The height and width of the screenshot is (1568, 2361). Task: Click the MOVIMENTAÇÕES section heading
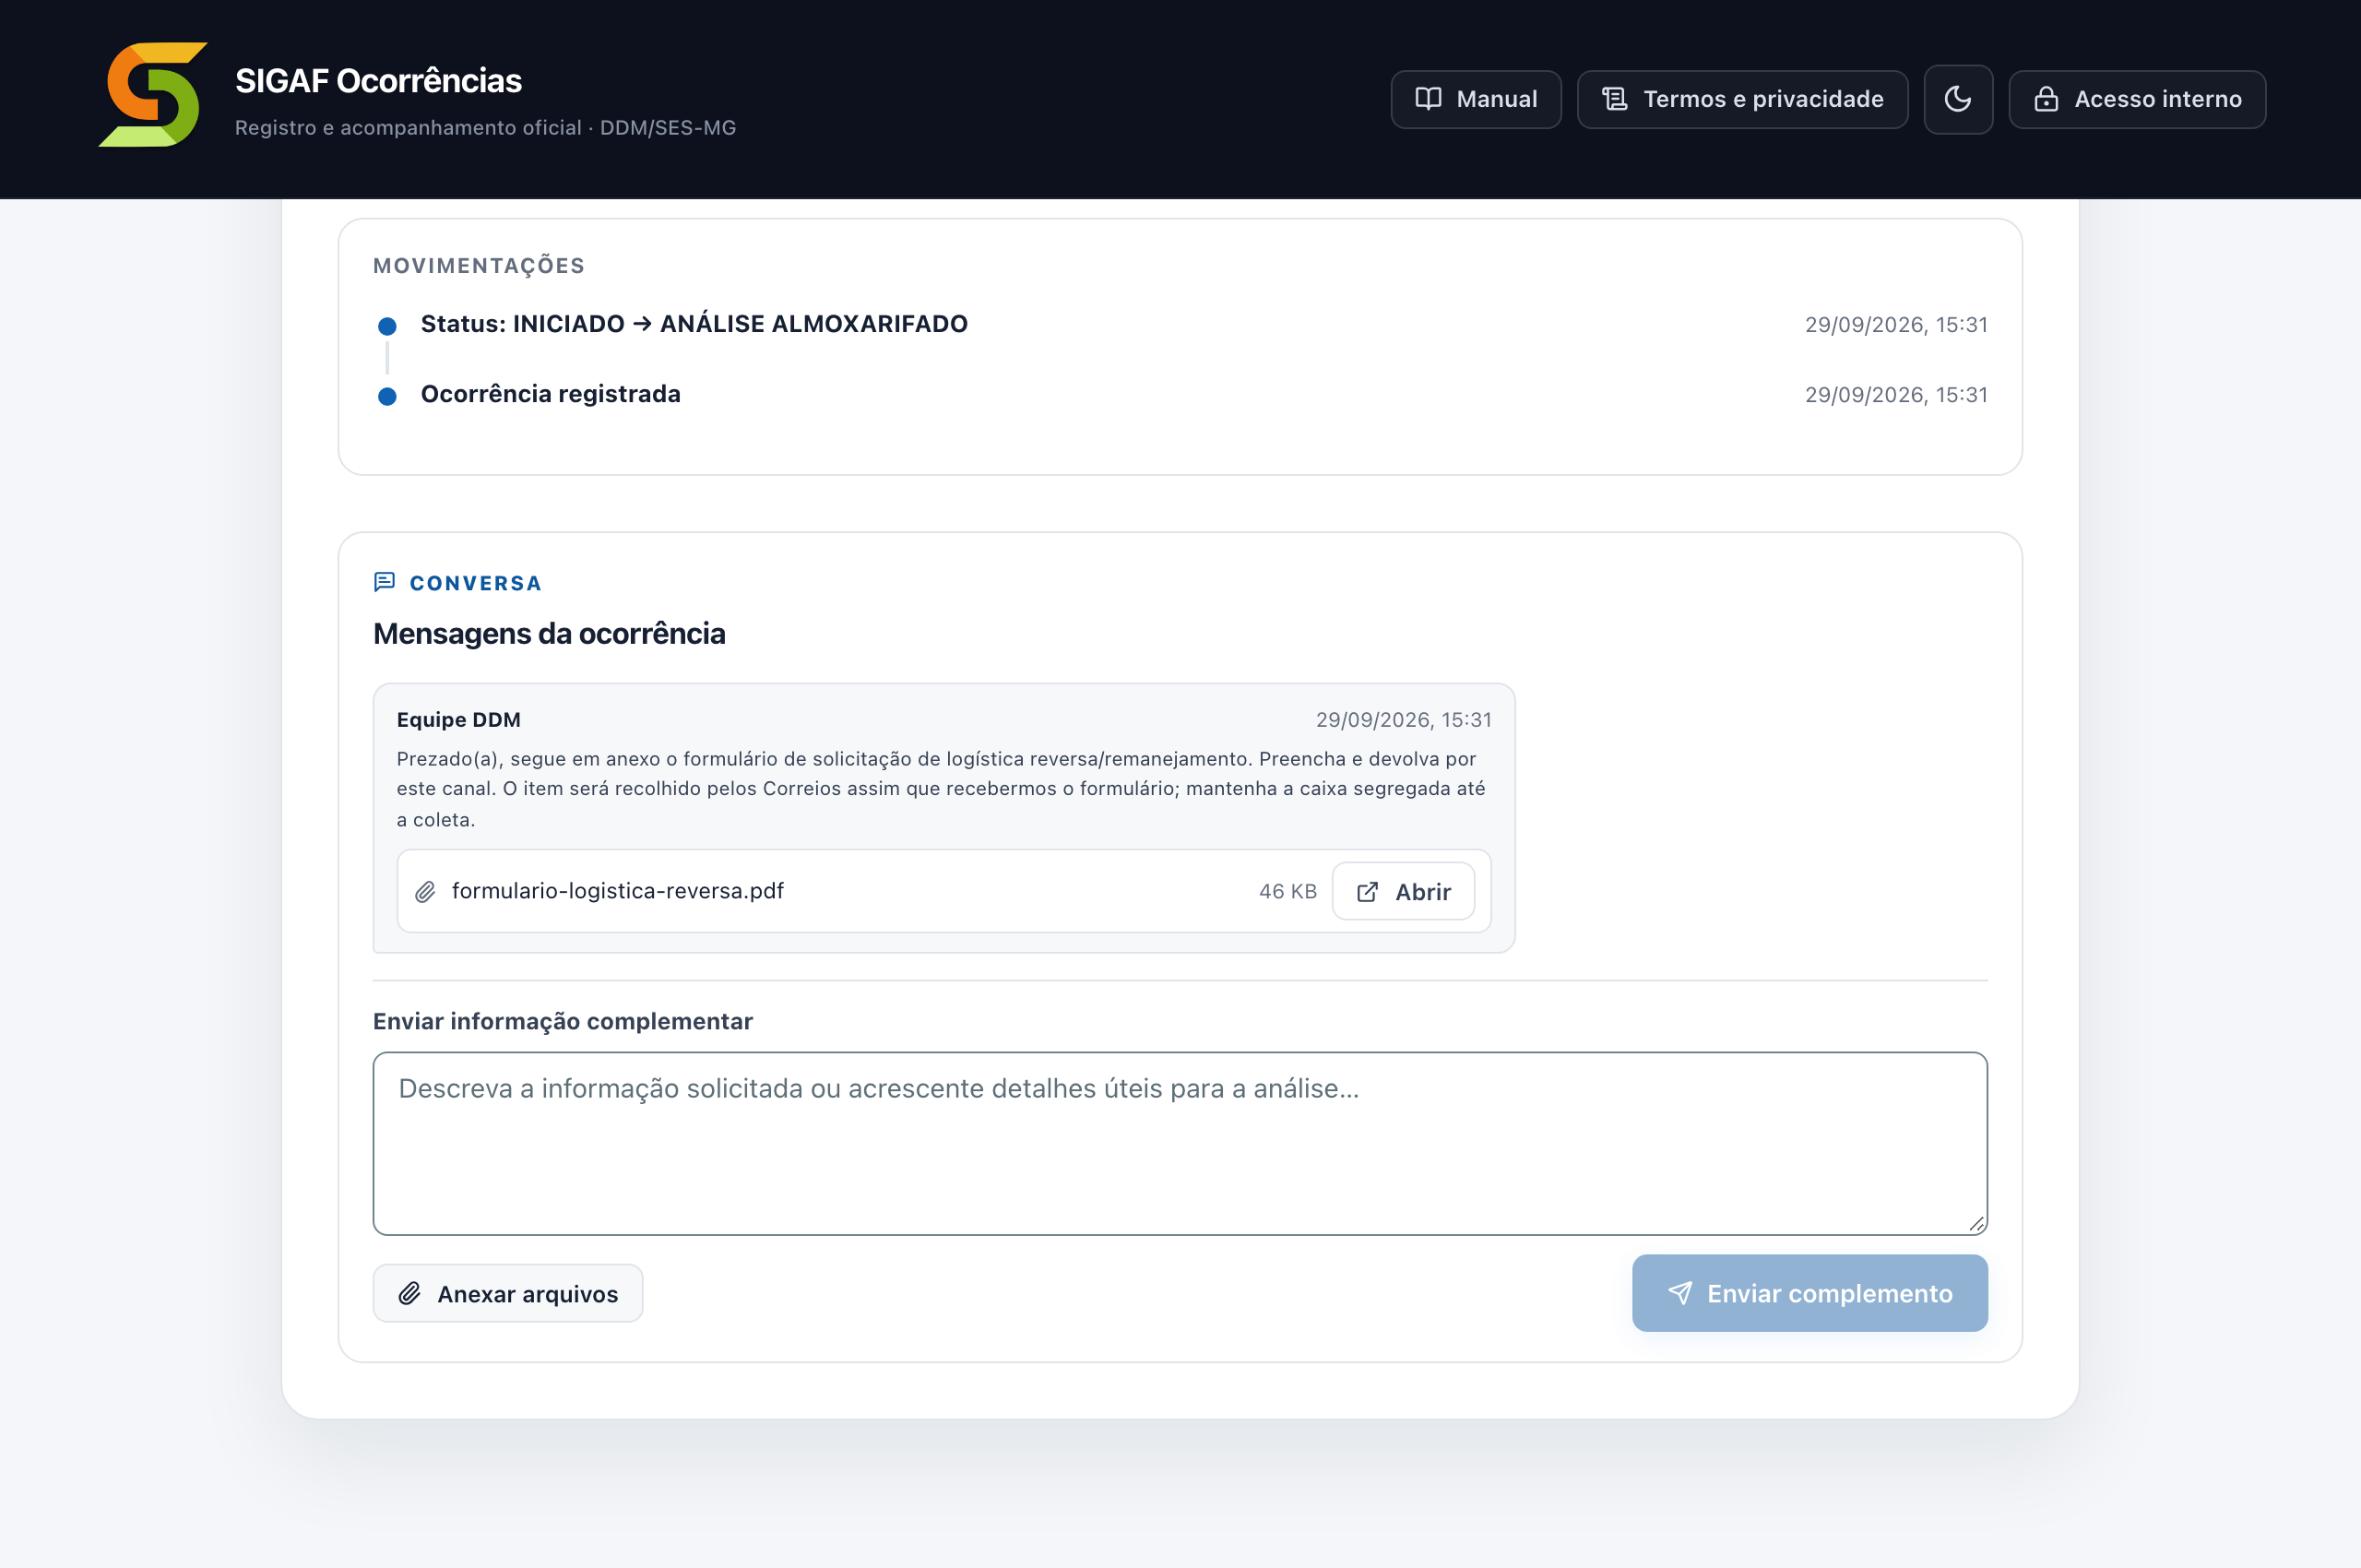click(x=478, y=265)
